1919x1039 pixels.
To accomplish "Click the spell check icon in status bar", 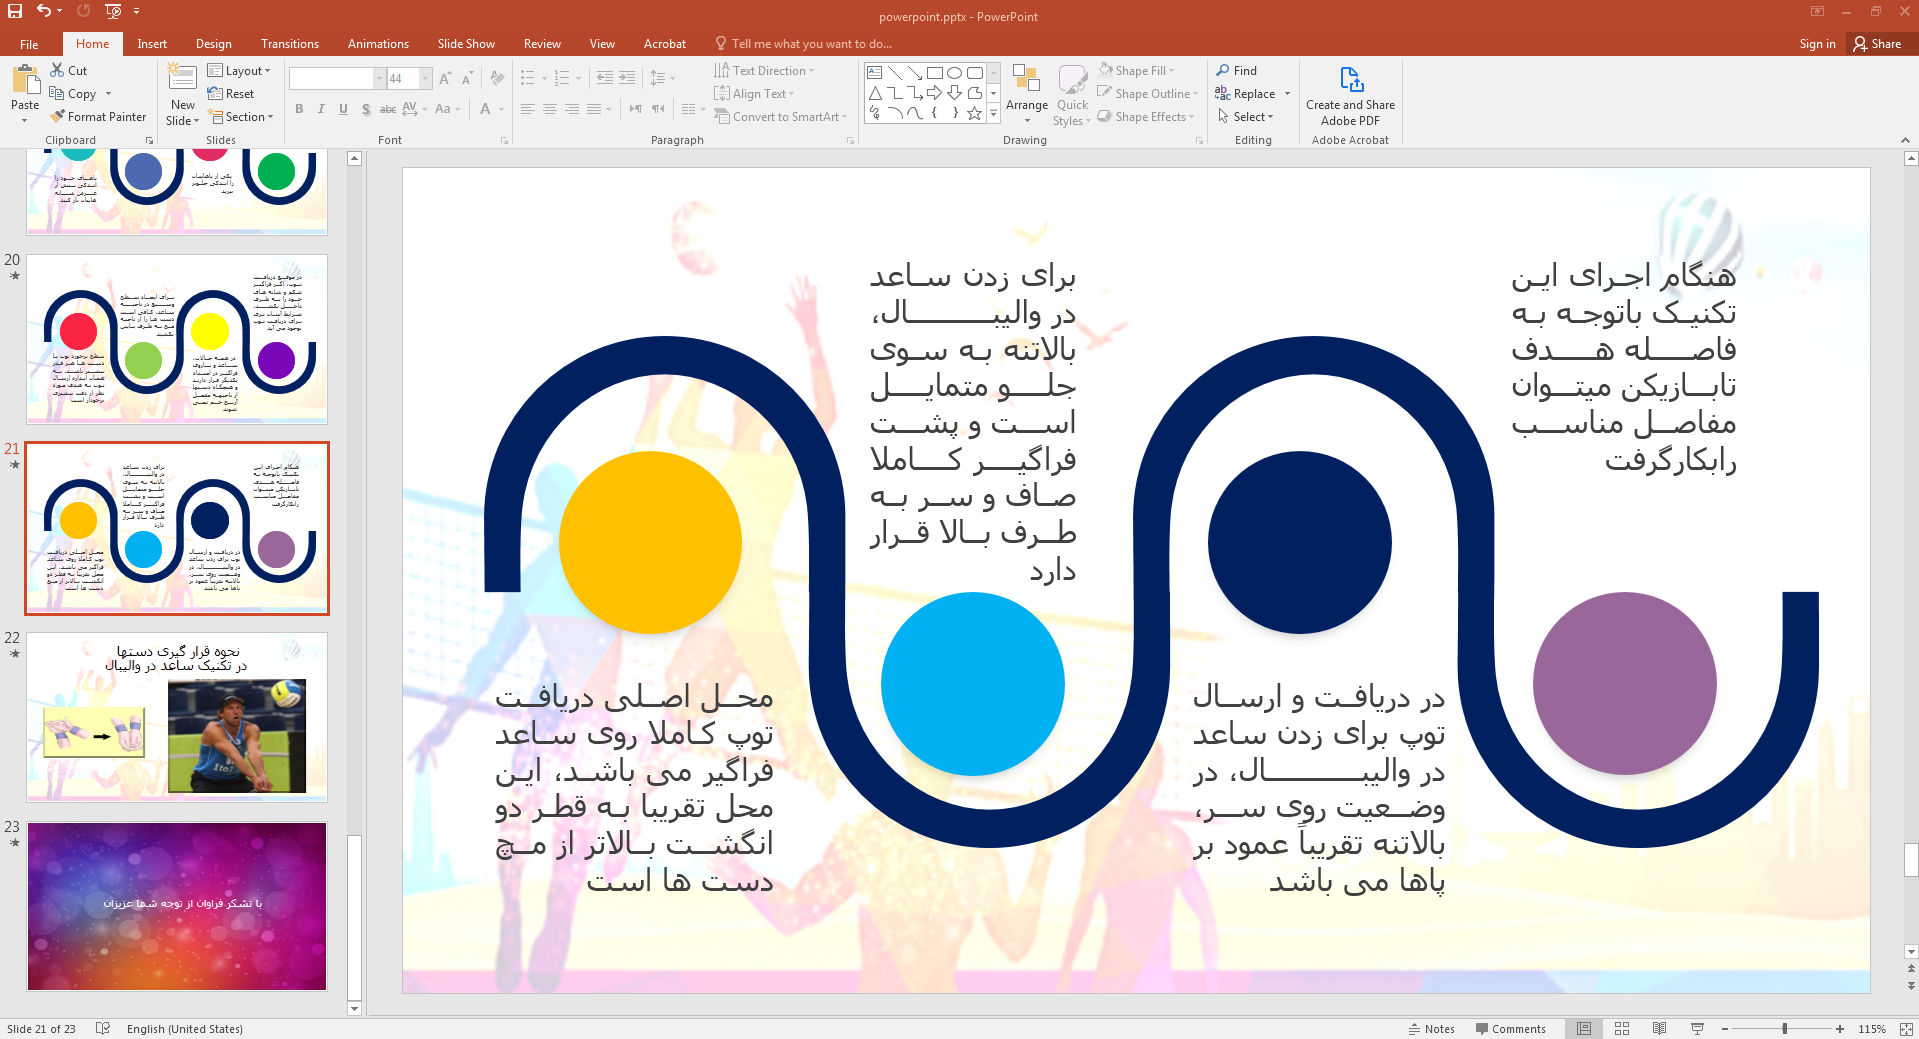I will [x=102, y=1028].
